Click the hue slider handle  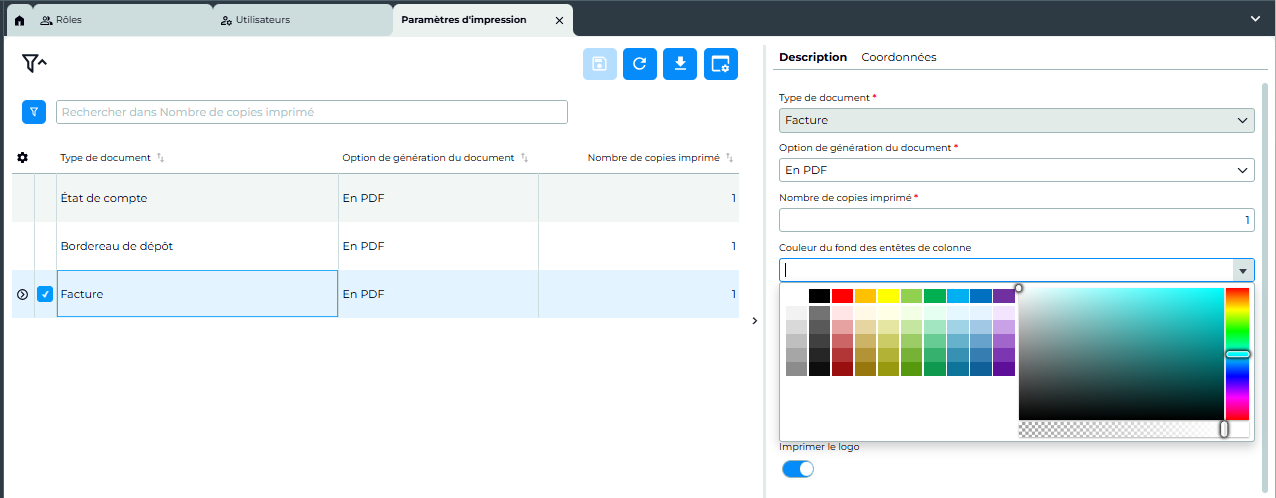pyautogui.click(x=1238, y=354)
